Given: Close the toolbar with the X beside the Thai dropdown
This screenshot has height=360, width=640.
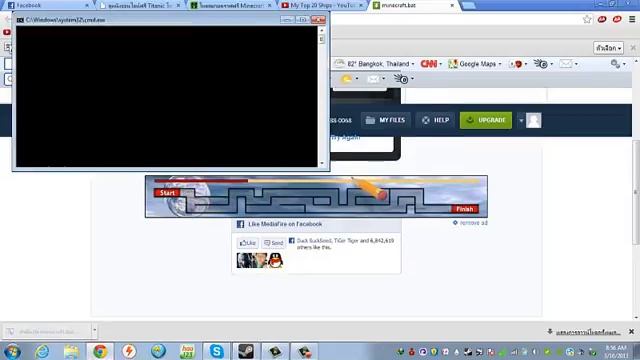Looking at the screenshot, I should pyautogui.click(x=633, y=48).
